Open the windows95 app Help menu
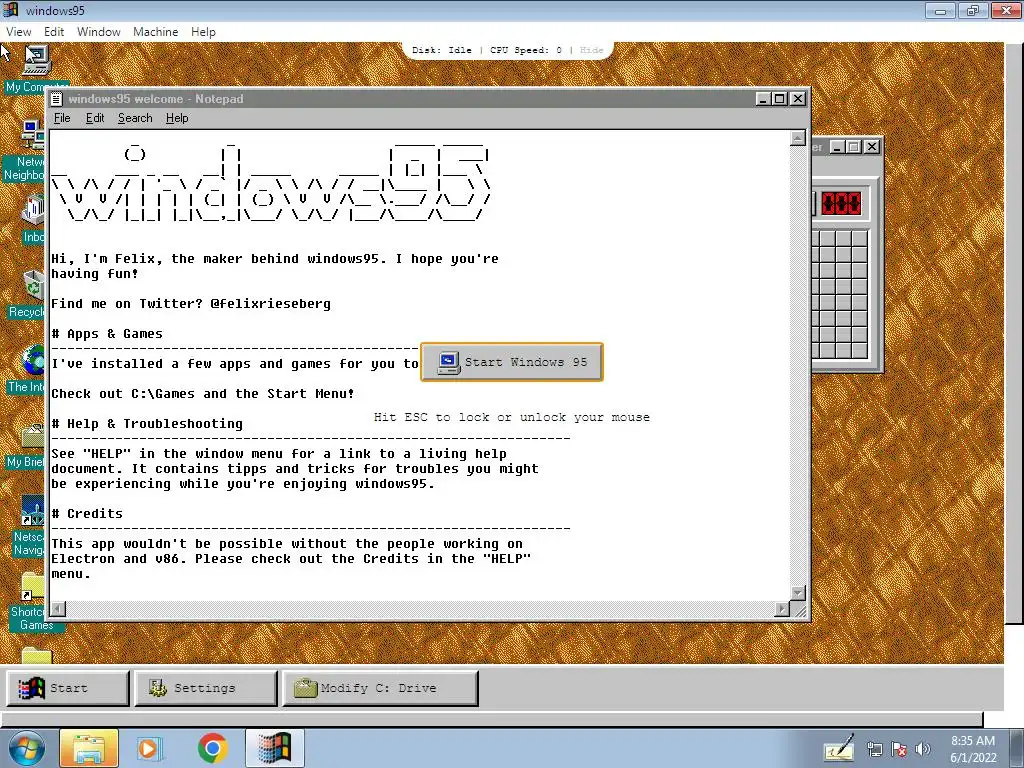Viewport: 1024px width, 768px height. 203,31
